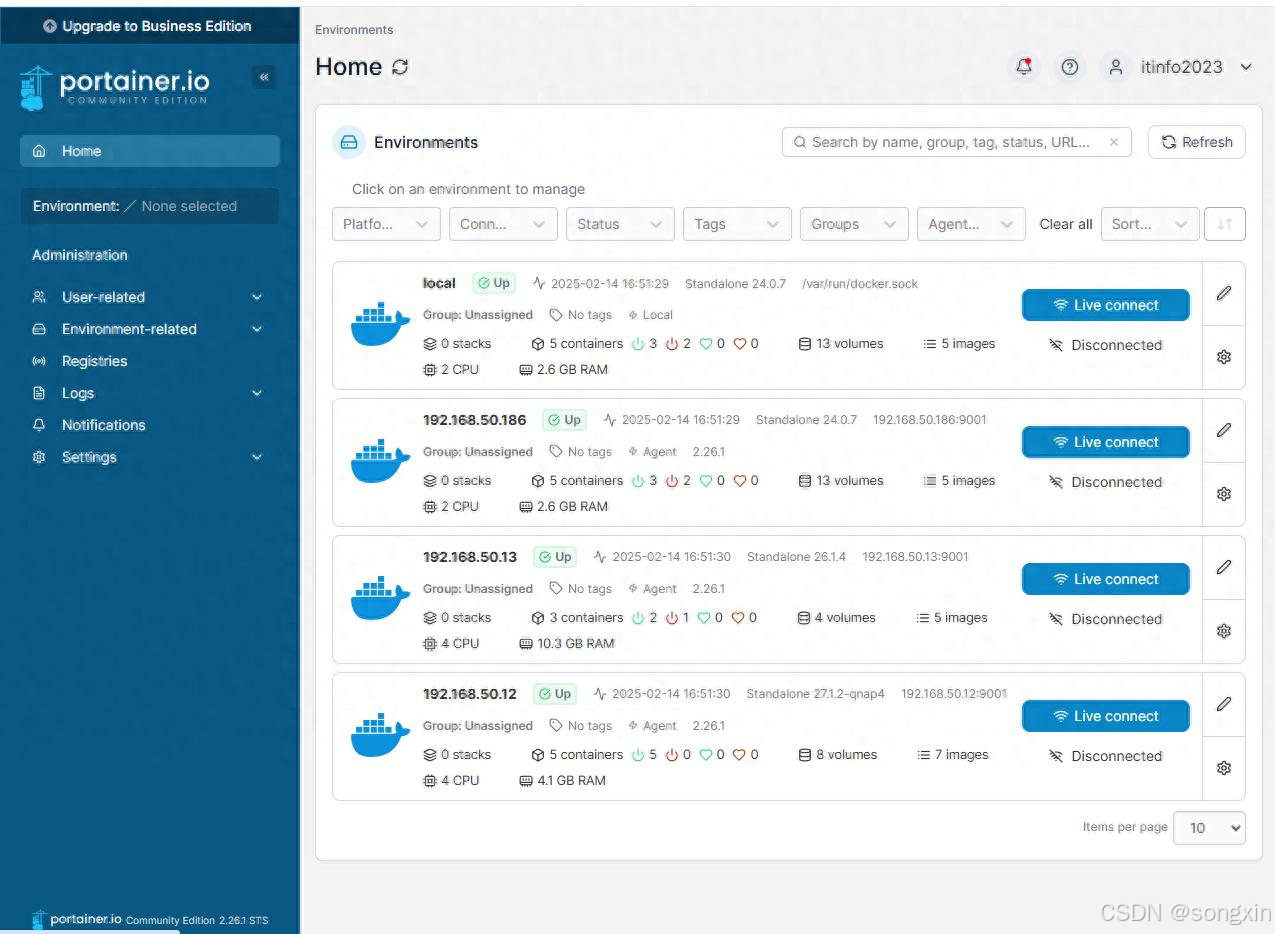Click the notifications bell icon in header

[1024, 67]
